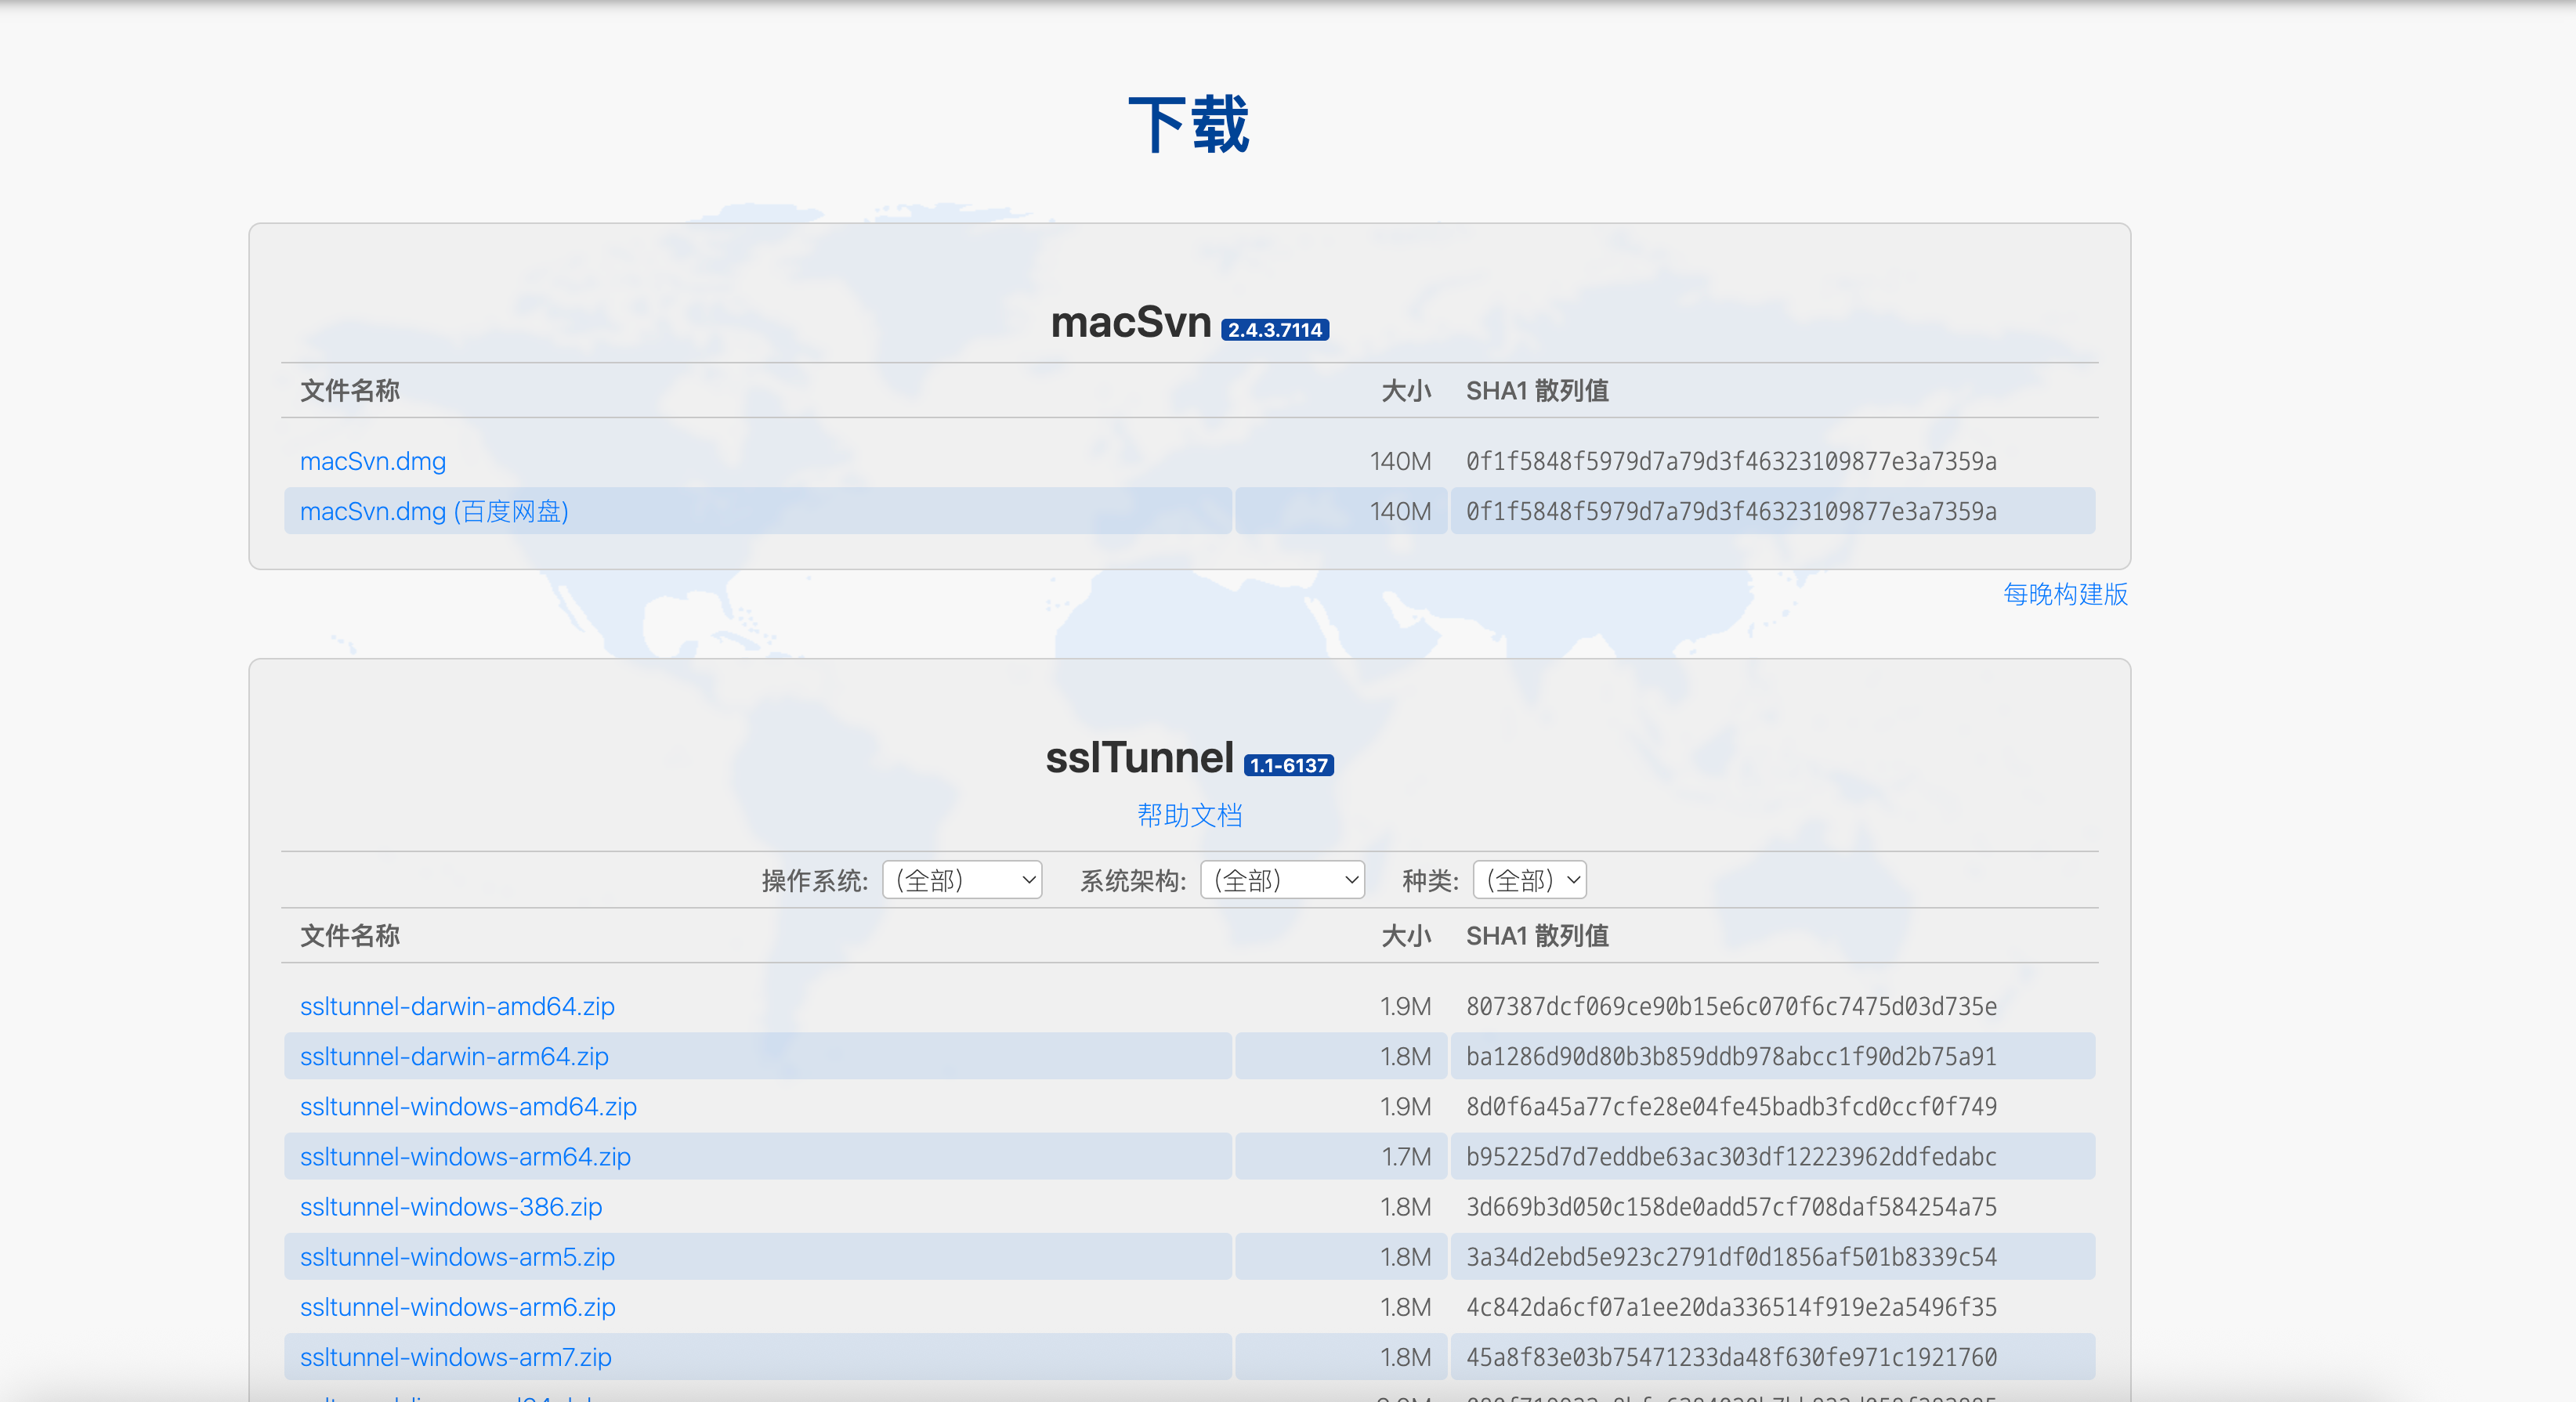
Task: Download ssltunnel-windows-arm64.zip
Action: (x=465, y=1156)
